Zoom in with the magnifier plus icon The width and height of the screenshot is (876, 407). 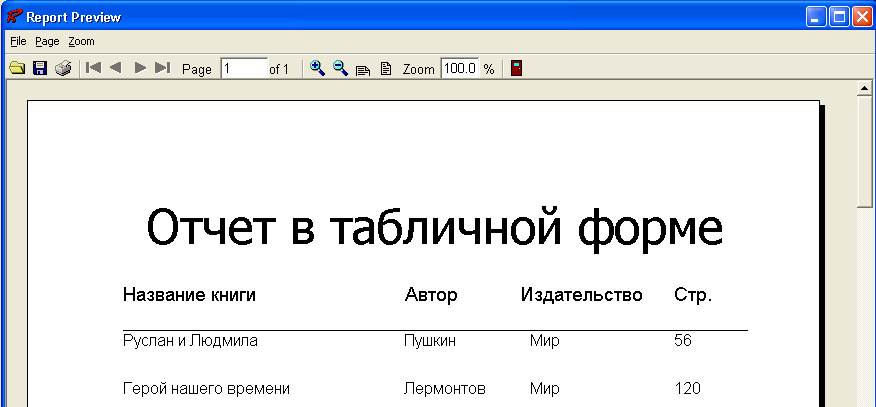(x=317, y=68)
